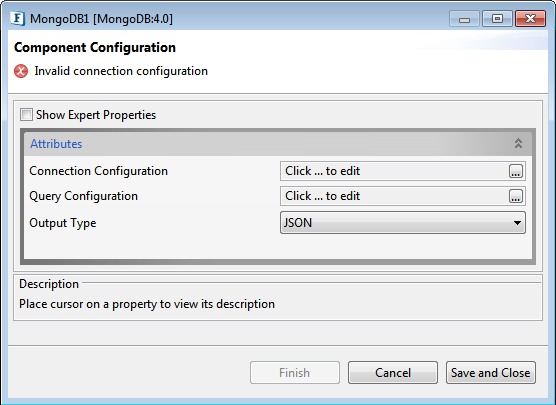Select the Output Type property label

pos(62,223)
